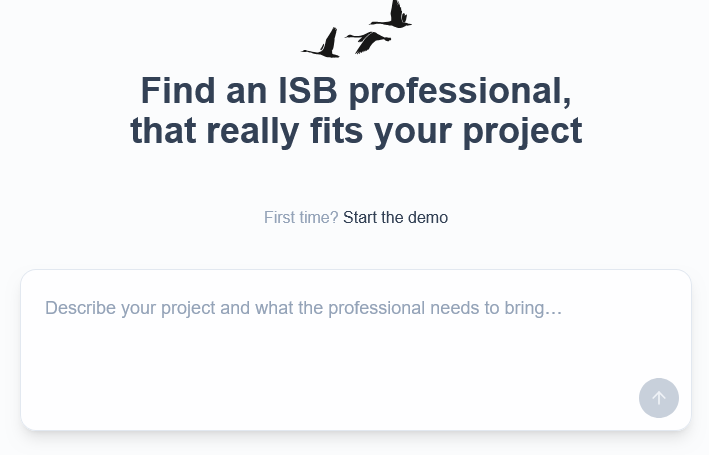709x455 pixels.
Task: Click the word "demo" in the link
Action: pos(428,217)
